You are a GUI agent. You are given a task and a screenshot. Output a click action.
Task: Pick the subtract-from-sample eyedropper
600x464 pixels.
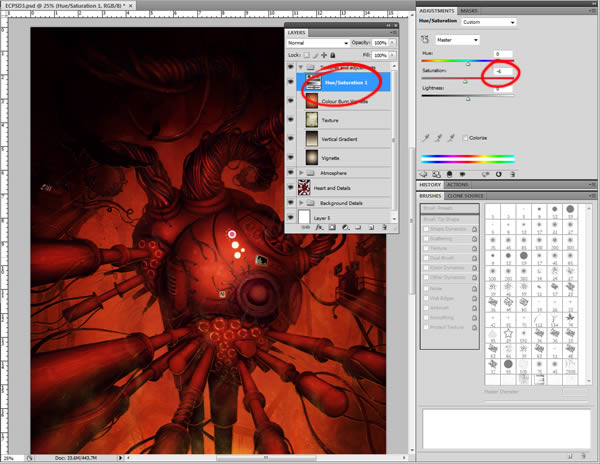coord(451,138)
